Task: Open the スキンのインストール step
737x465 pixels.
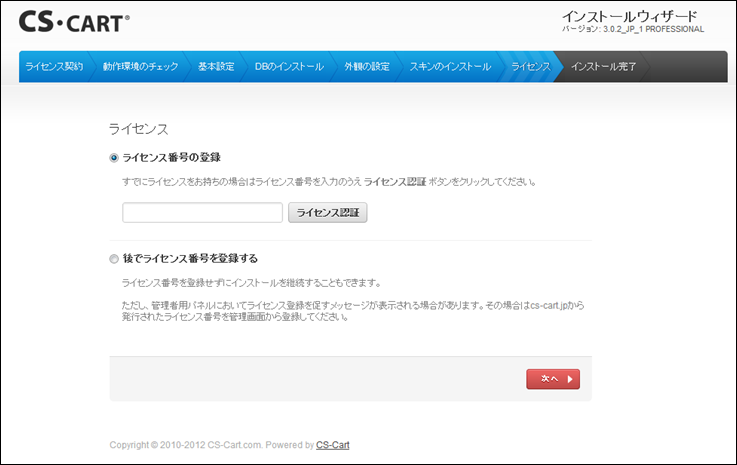Action: [x=450, y=67]
